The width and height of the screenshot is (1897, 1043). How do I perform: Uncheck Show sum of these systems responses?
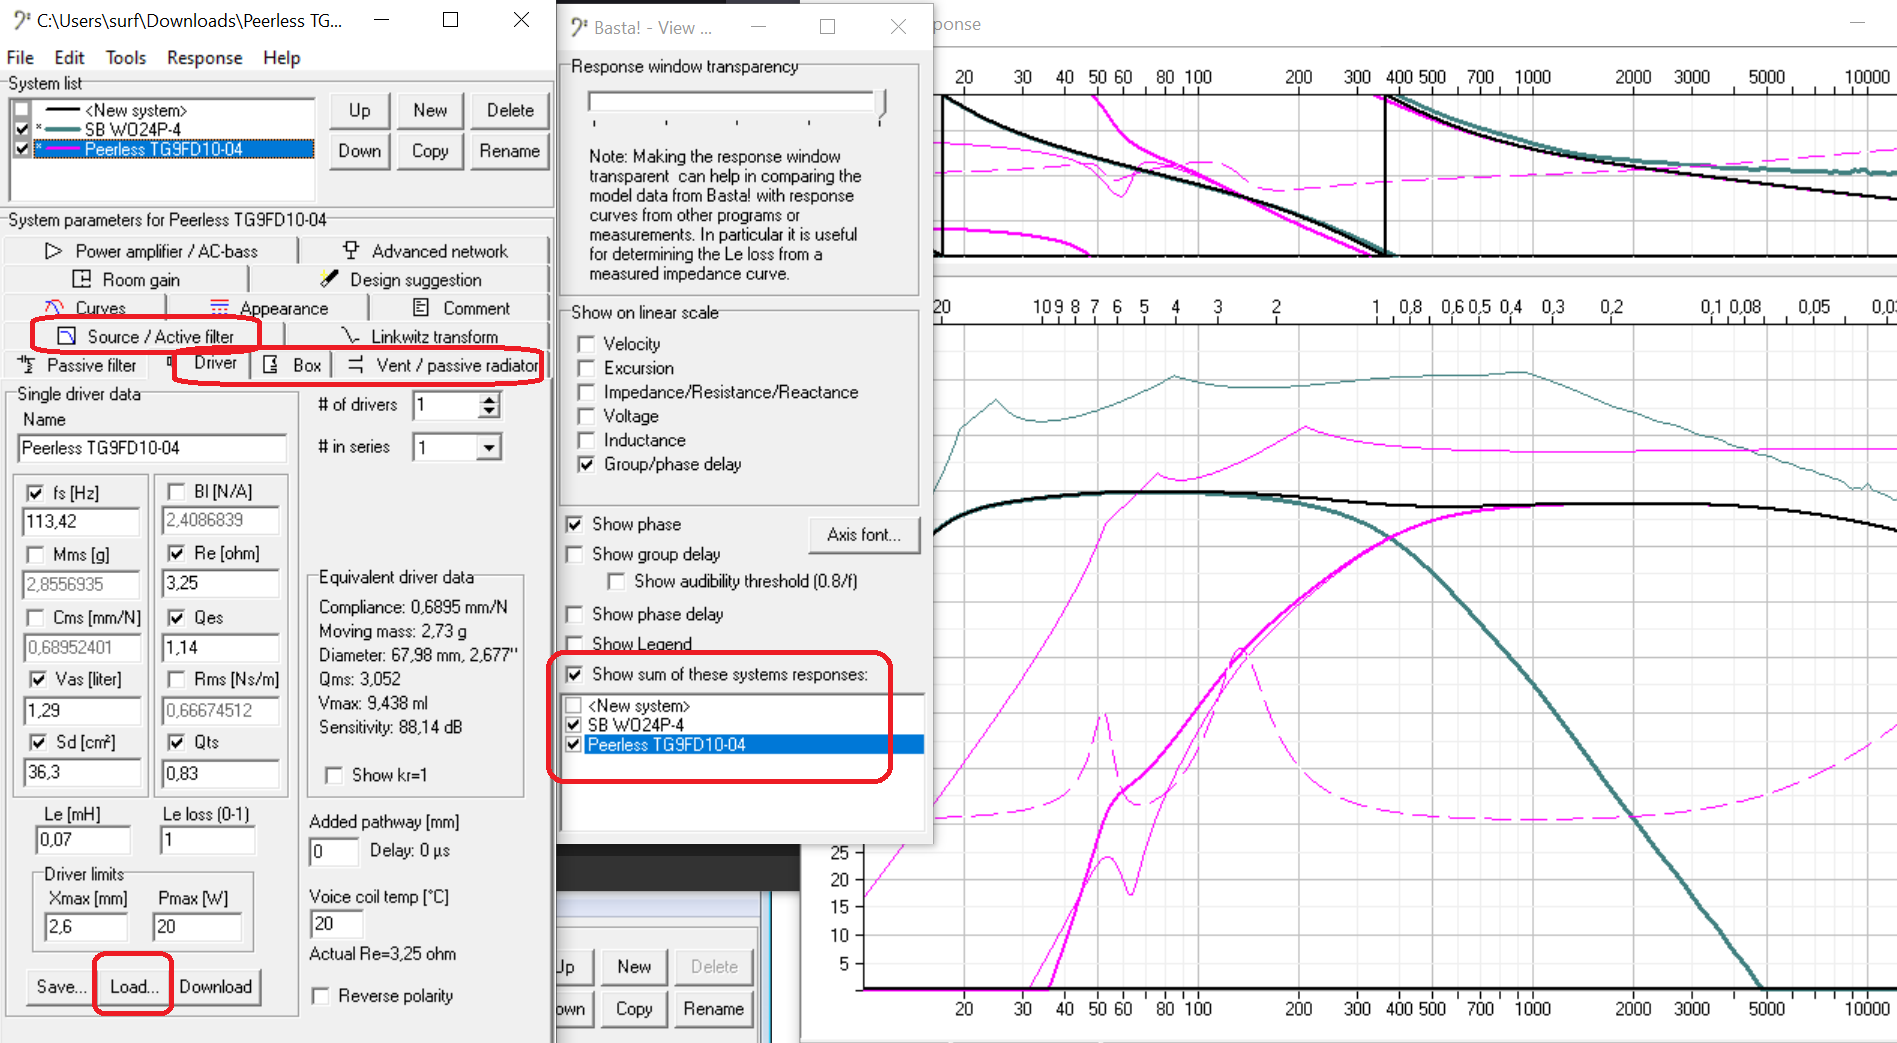pos(575,674)
